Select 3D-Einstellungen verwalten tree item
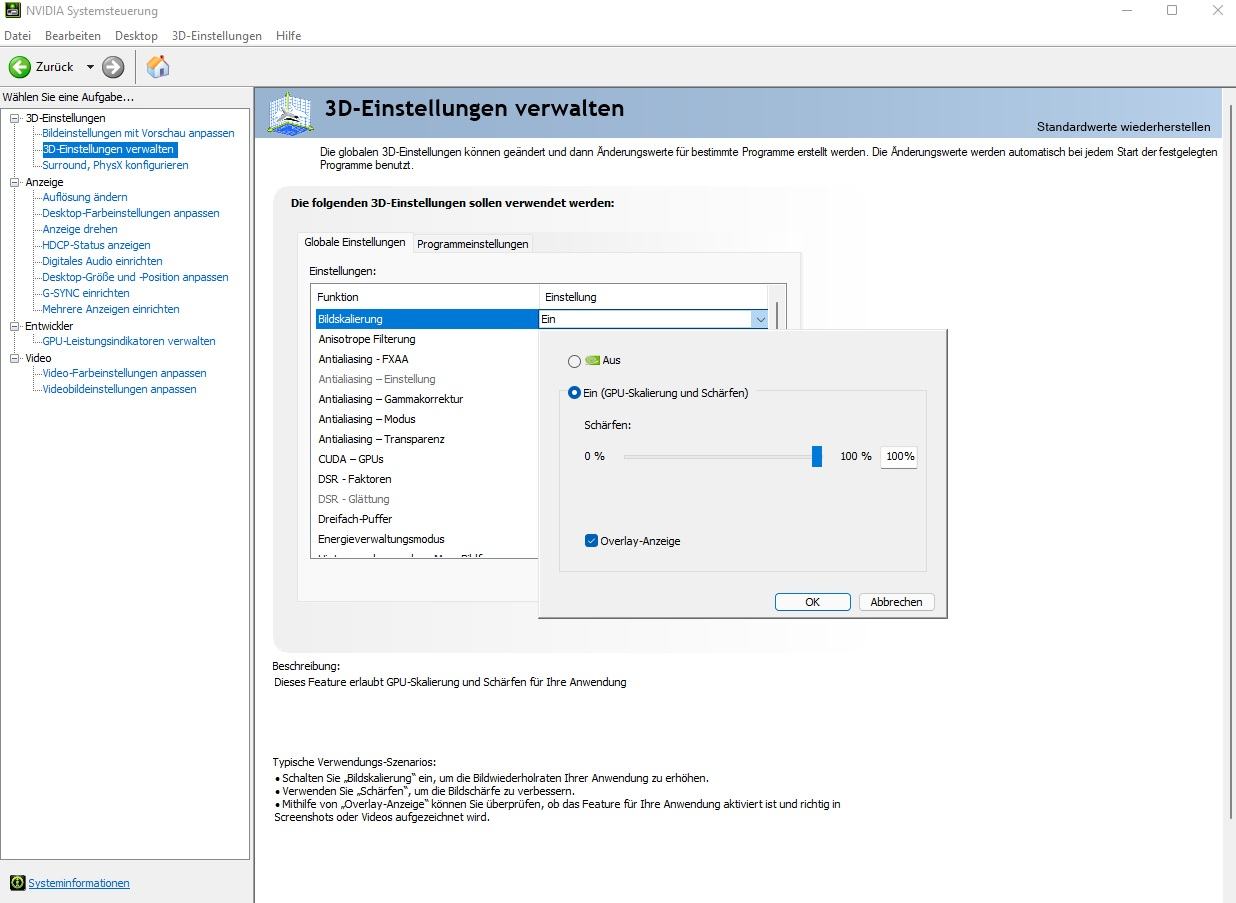1236x903 pixels. tap(109, 149)
